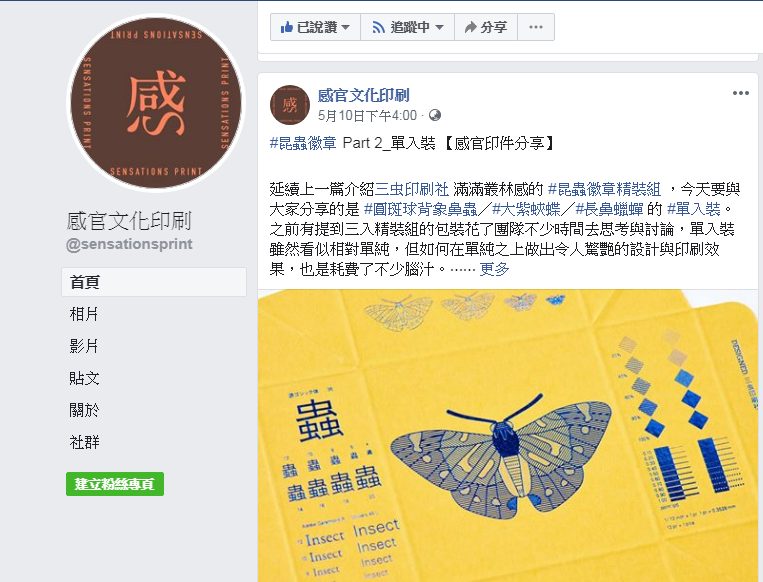Expand the 追蹤中 dropdown arrow
Image resolution: width=763 pixels, height=582 pixels.
click(x=439, y=28)
